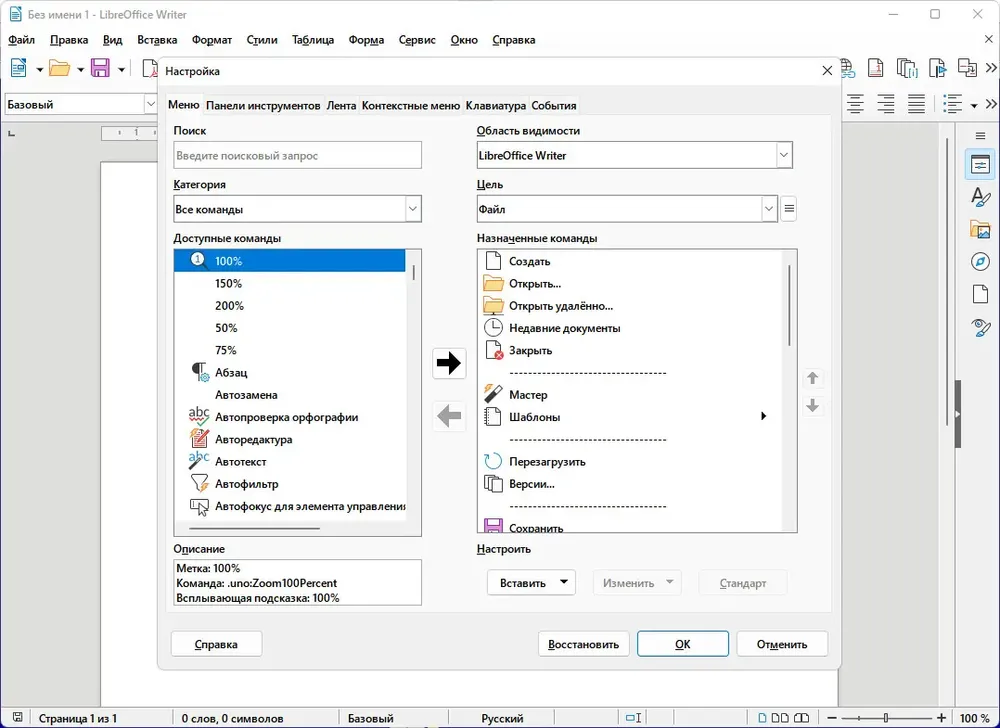Click the document save status icon in status bar
The width and height of the screenshot is (1000, 728).
pyautogui.click(x=17, y=718)
